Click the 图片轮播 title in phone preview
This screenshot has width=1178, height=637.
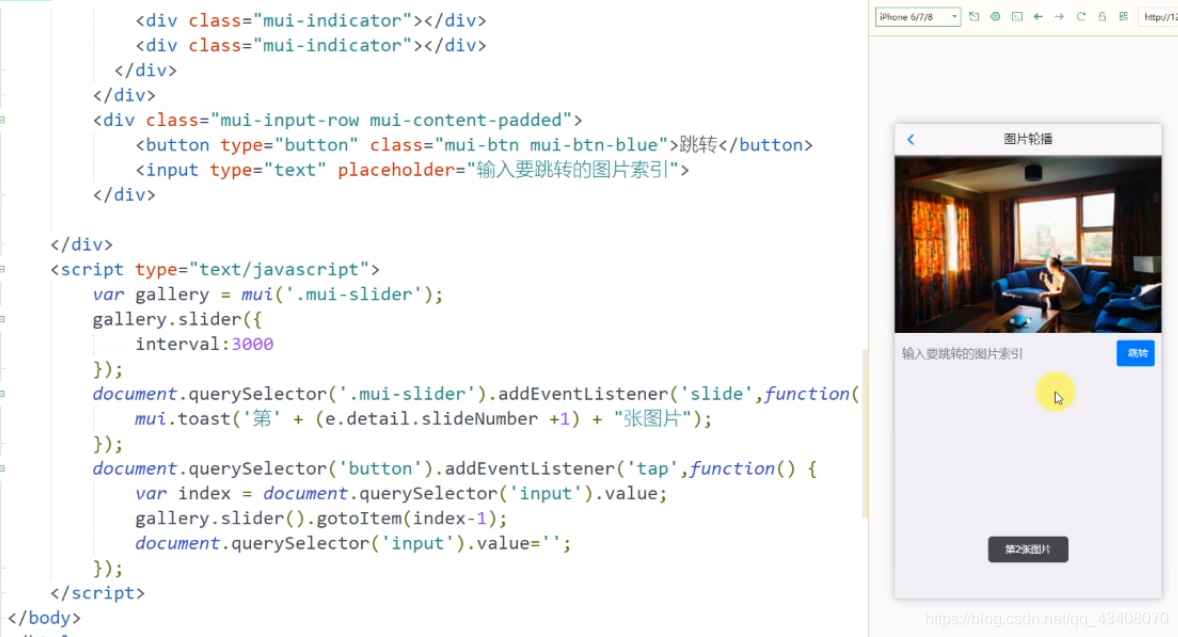[1028, 139]
